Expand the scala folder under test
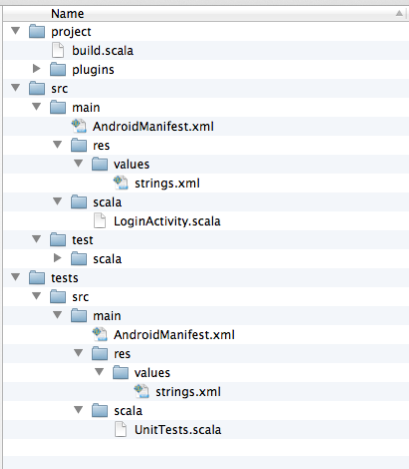 57,258
